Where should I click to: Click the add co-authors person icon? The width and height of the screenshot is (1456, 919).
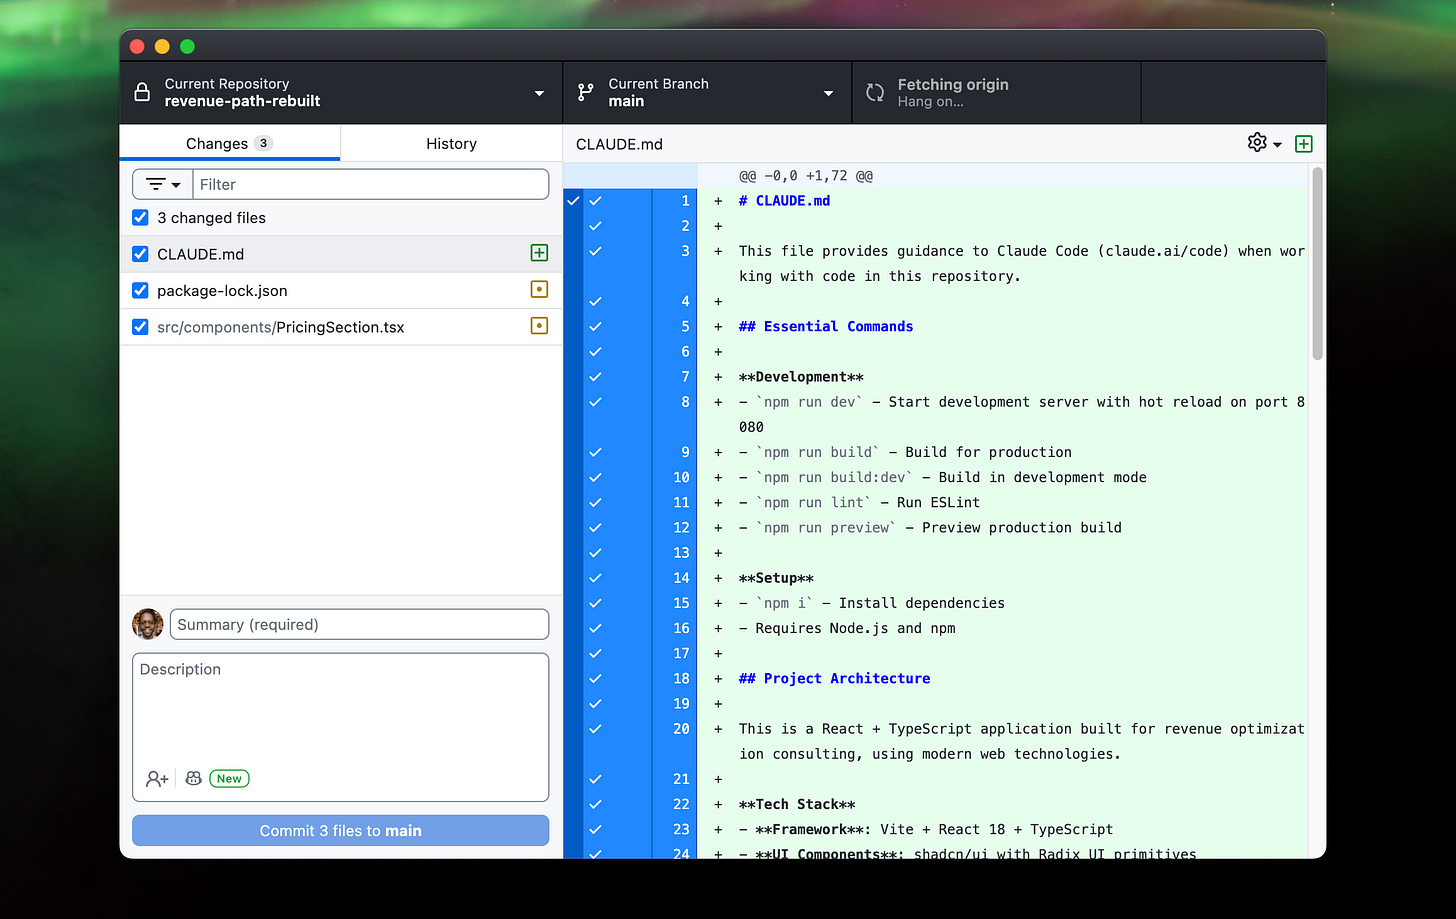pyautogui.click(x=157, y=778)
